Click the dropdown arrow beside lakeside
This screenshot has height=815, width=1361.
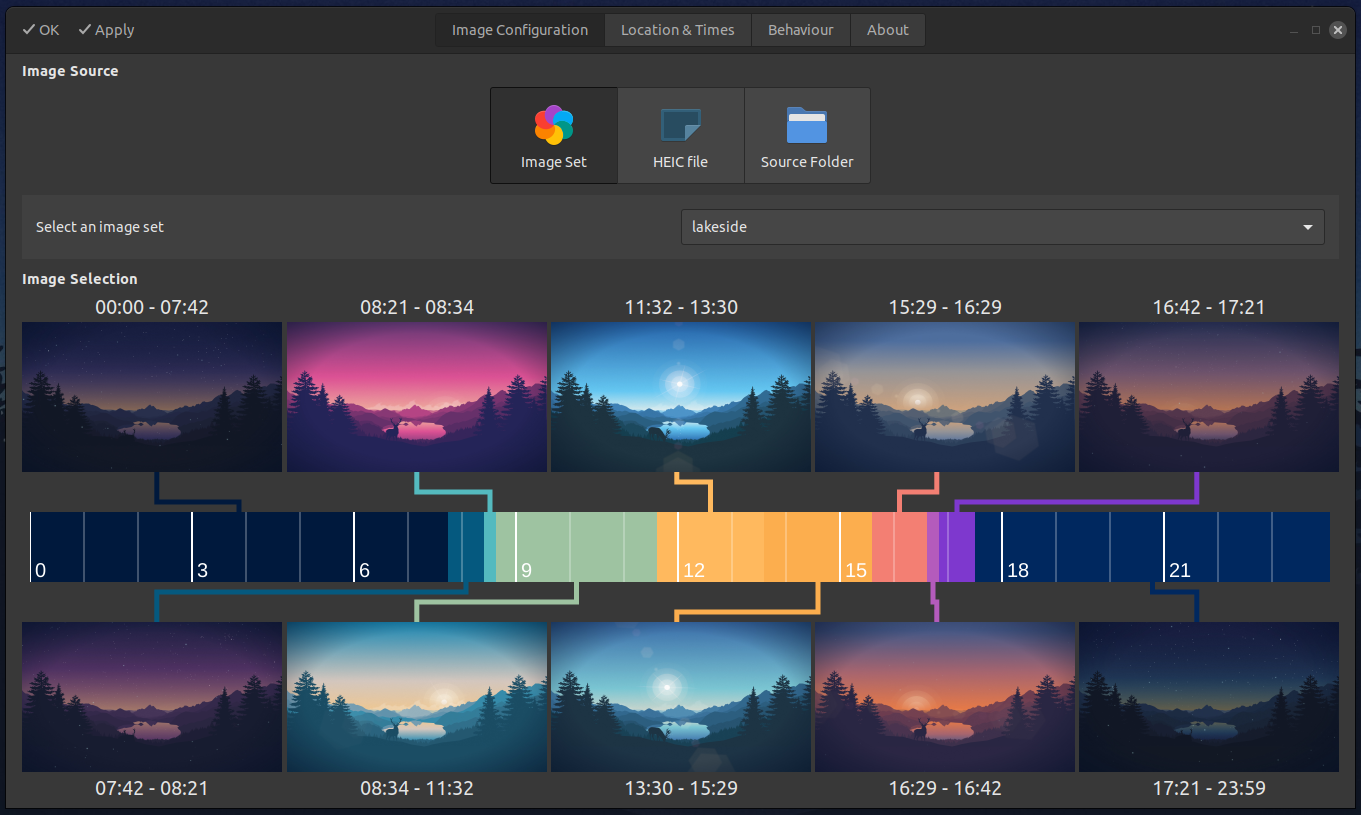point(1307,227)
